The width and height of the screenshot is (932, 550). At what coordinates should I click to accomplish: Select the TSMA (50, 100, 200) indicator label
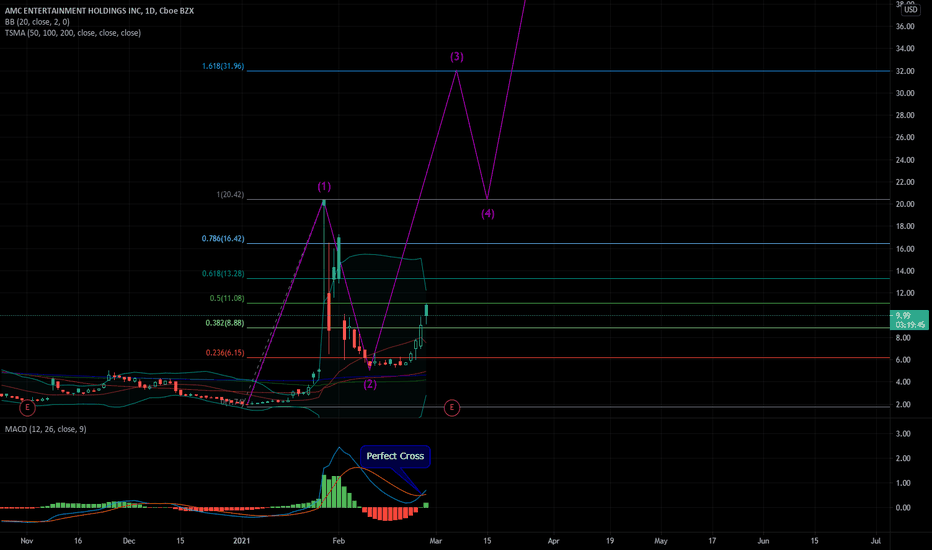point(73,33)
